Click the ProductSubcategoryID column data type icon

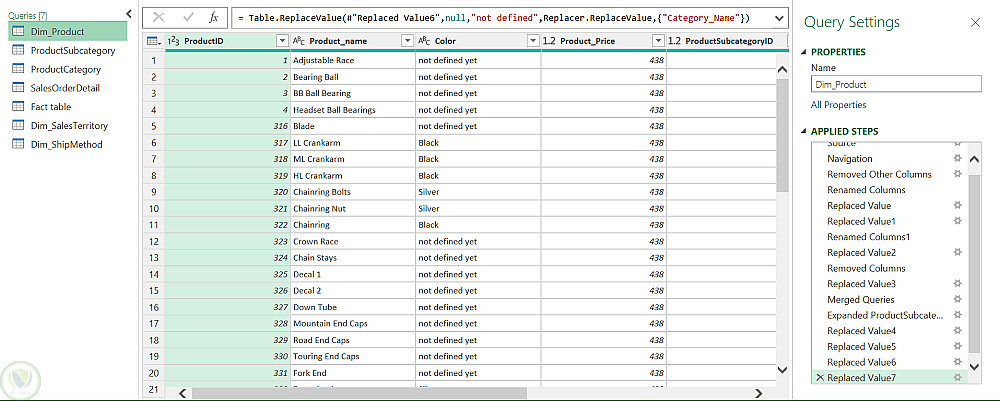[x=675, y=41]
